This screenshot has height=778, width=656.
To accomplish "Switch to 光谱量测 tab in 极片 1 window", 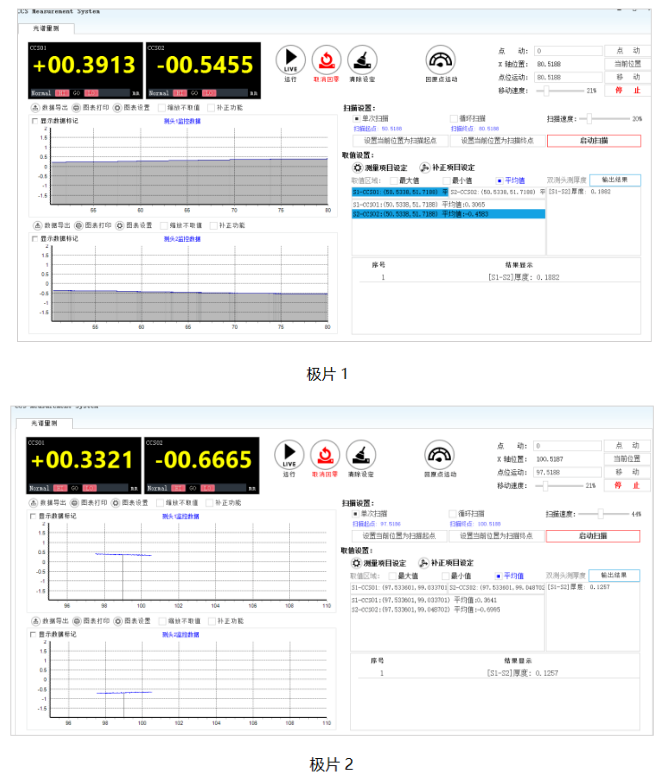I will click(x=47, y=28).
